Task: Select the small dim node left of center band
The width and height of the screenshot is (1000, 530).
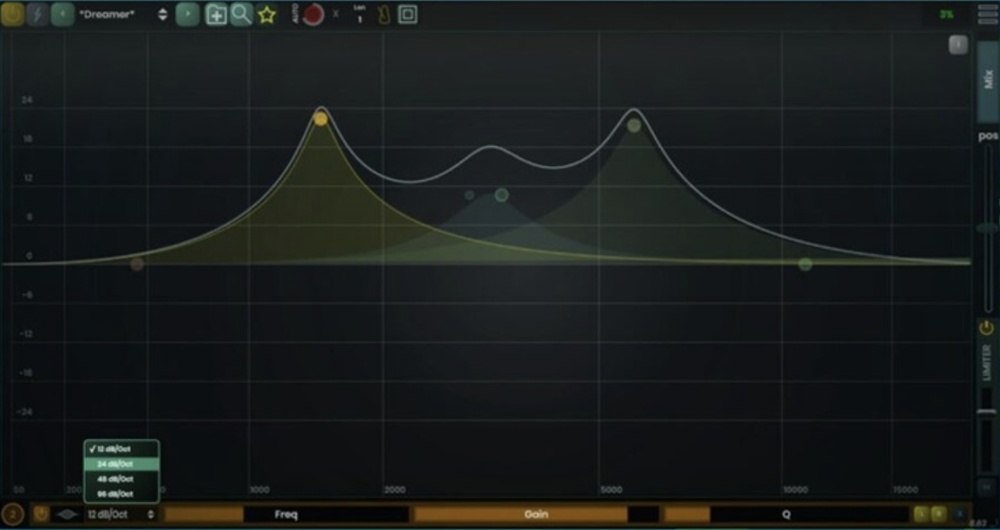Action: pos(470,195)
